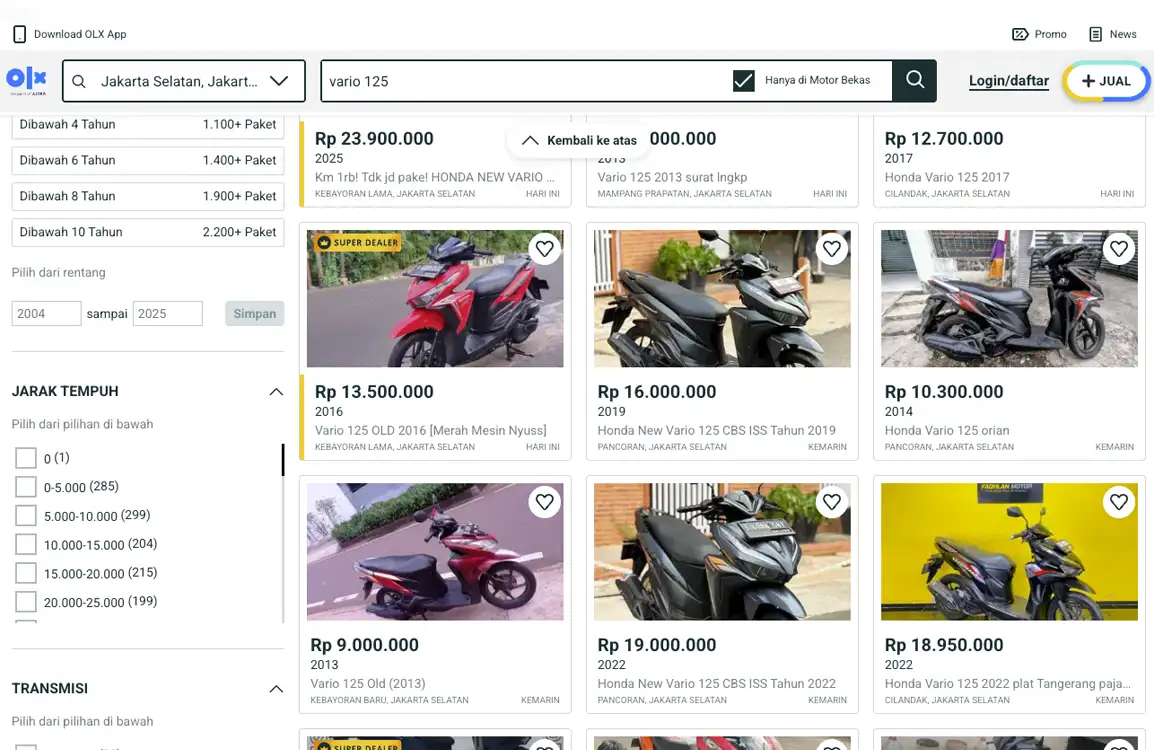The width and height of the screenshot is (1154, 750).
Task: Favorite the Rp 18.950.000 Vario 2022 listing
Action: 1119,502
